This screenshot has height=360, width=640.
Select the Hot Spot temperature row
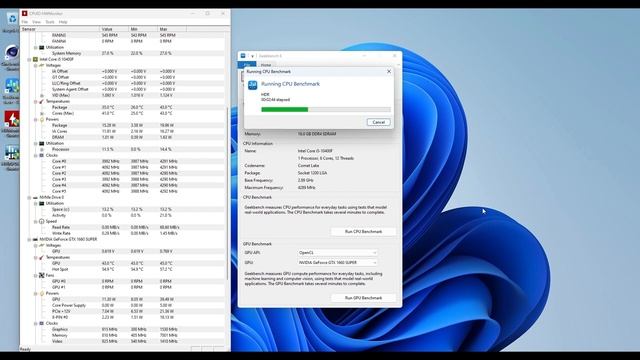pyautogui.click(x=122, y=269)
